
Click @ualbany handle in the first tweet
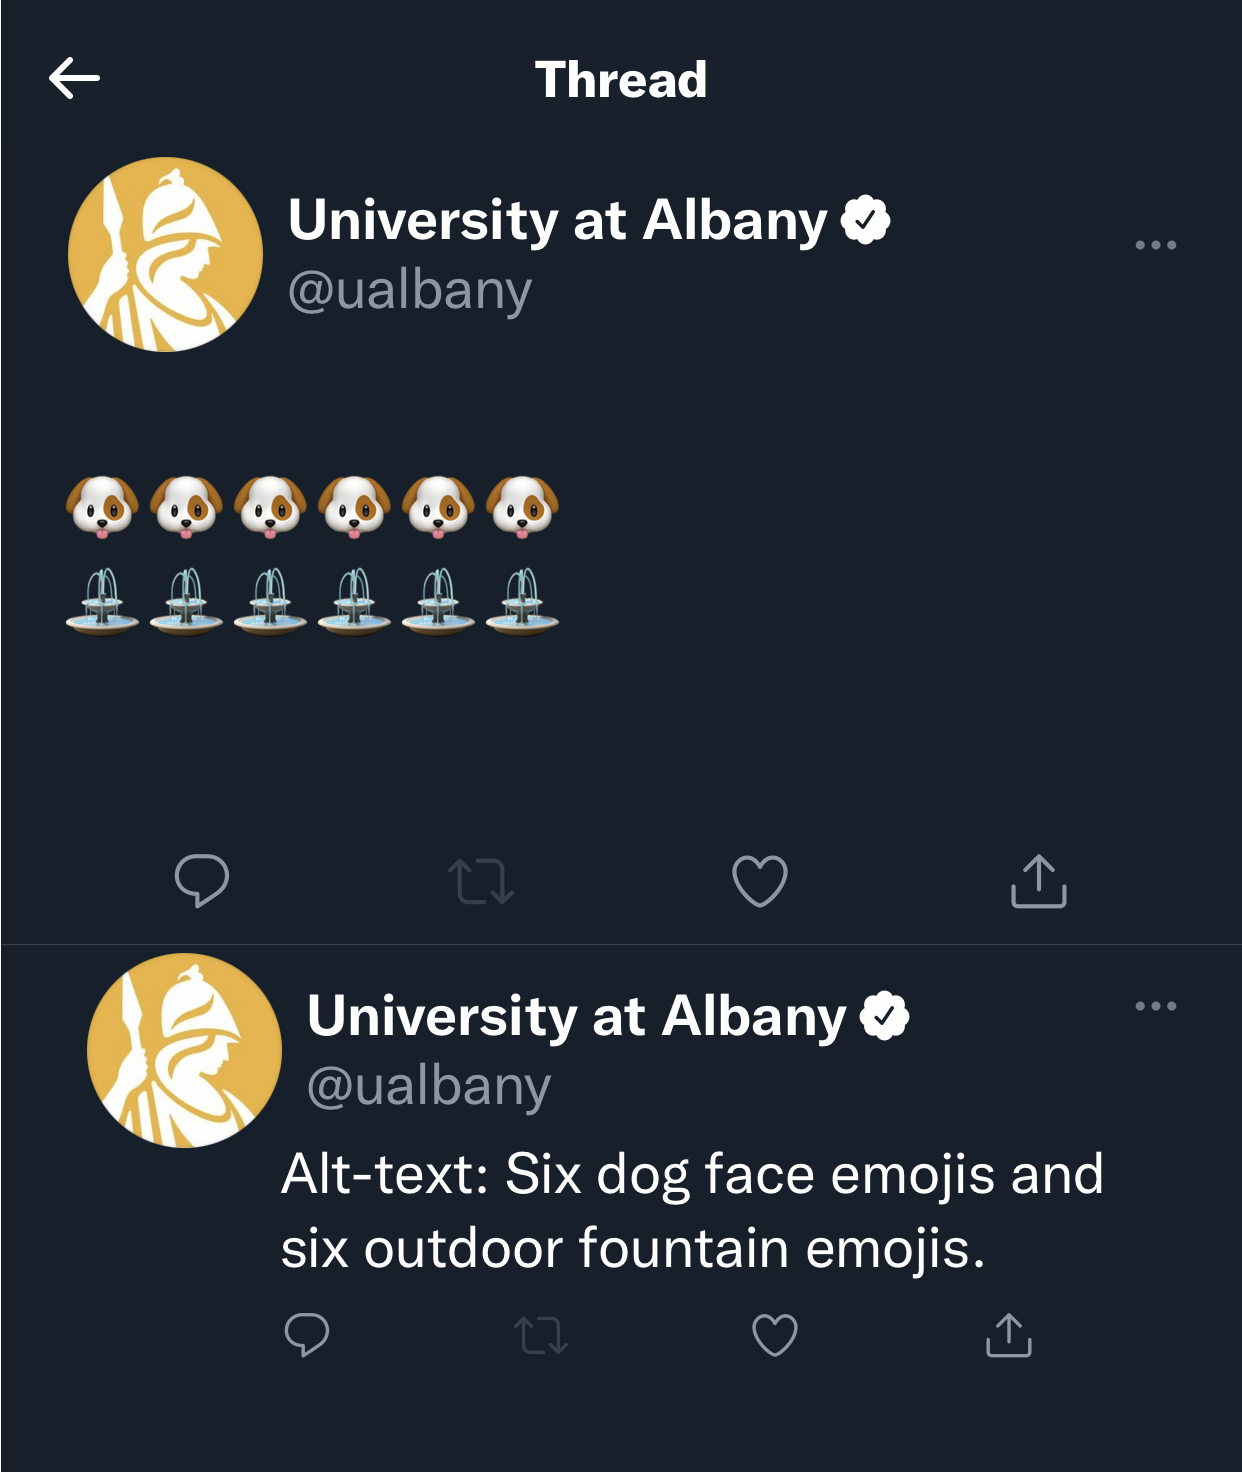click(410, 291)
